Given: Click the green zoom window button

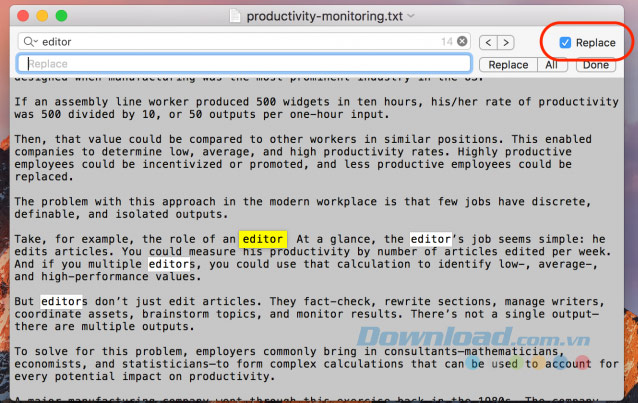Looking at the screenshot, I should pos(61,16).
